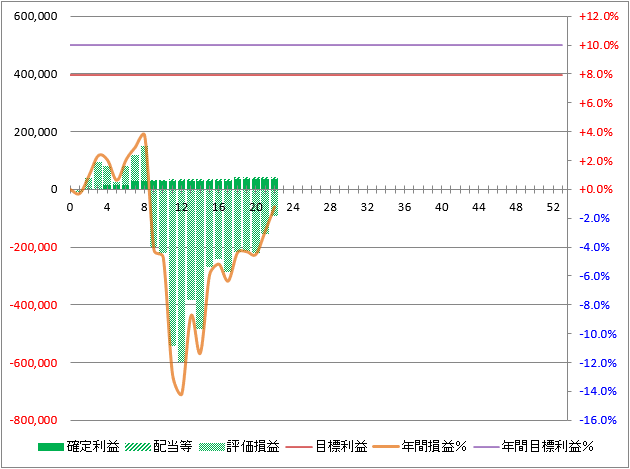This screenshot has width=630, height=469.
Task: Click week 36 on the horizontal axis
Action: pyautogui.click(x=405, y=207)
